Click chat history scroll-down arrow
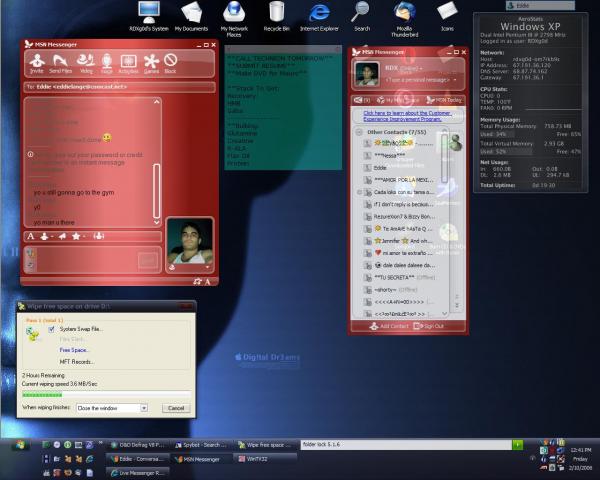 pos(157,222)
